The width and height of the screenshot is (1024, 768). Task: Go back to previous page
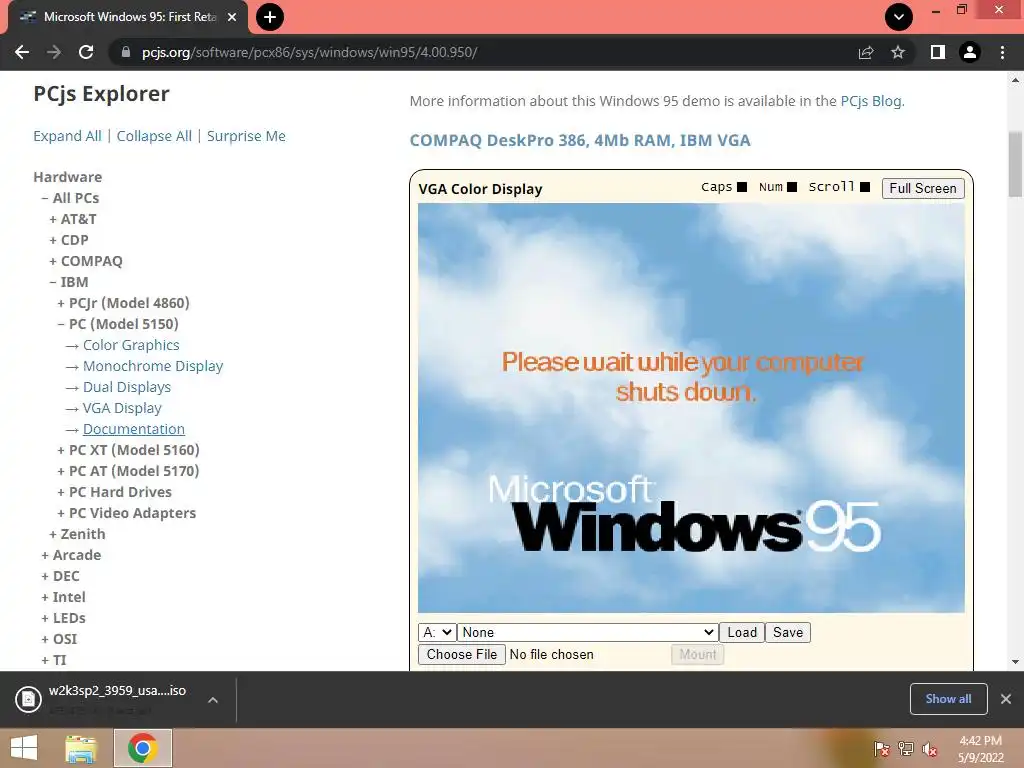[22, 52]
